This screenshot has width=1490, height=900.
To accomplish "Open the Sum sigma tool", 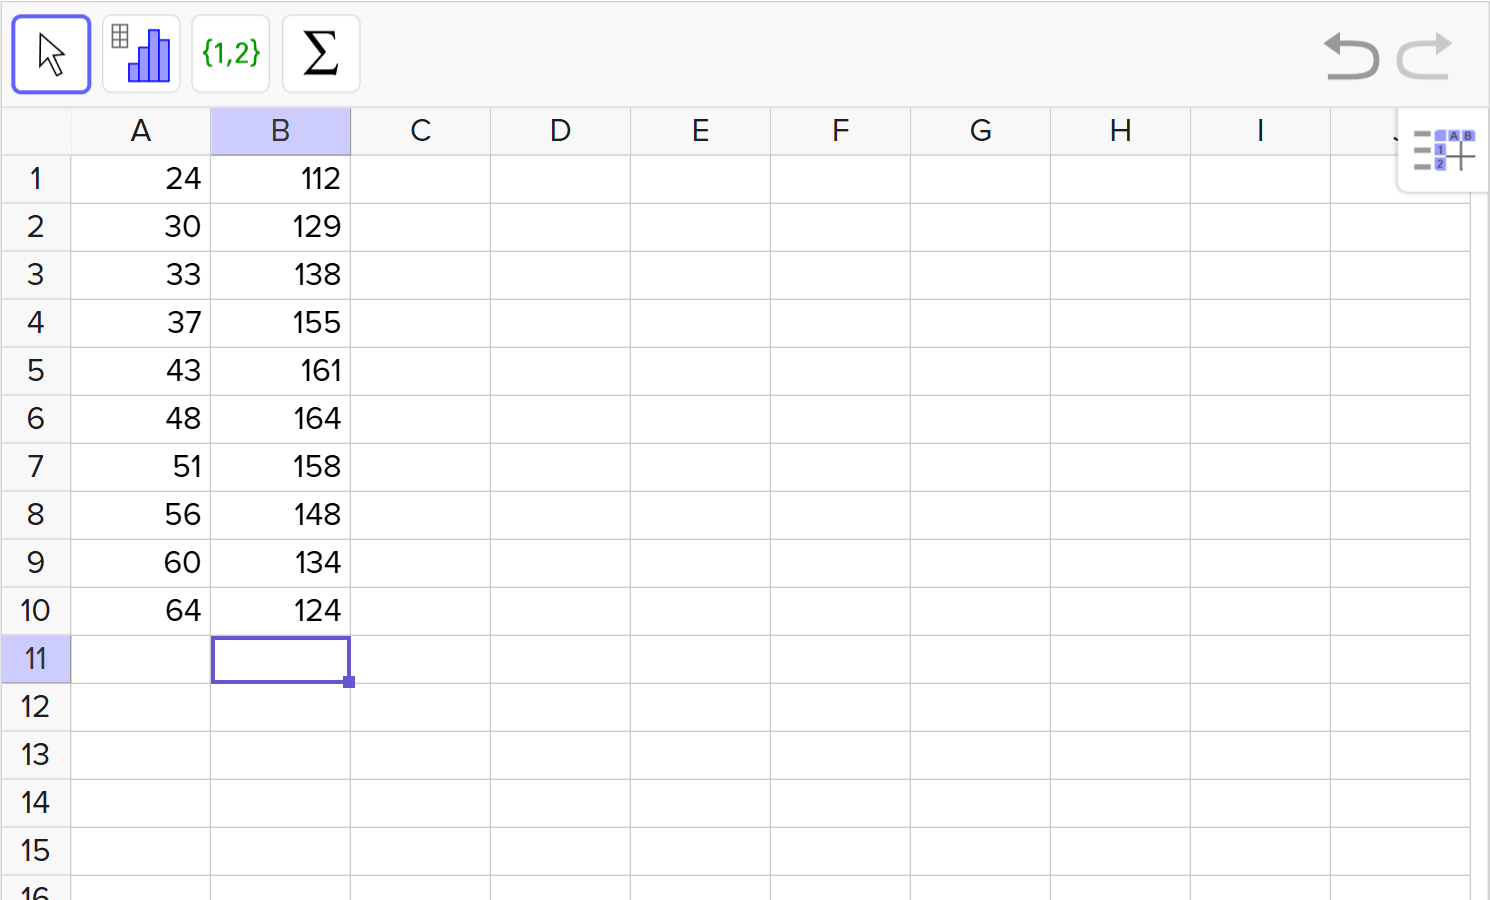I will pyautogui.click(x=321, y=54).
